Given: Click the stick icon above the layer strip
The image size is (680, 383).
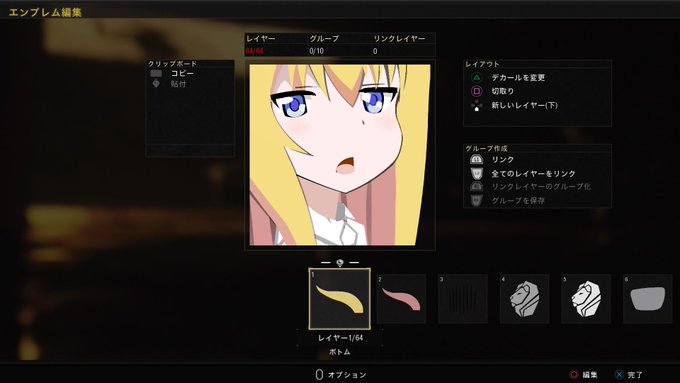Looking at the screenshot, I should [340, 263].
